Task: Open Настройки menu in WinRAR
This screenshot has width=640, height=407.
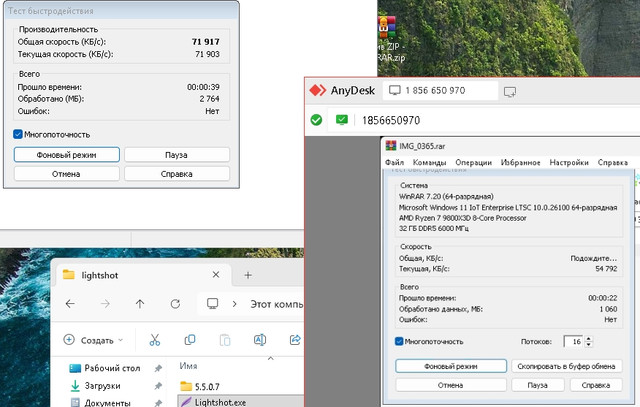Action: (569, 162)
